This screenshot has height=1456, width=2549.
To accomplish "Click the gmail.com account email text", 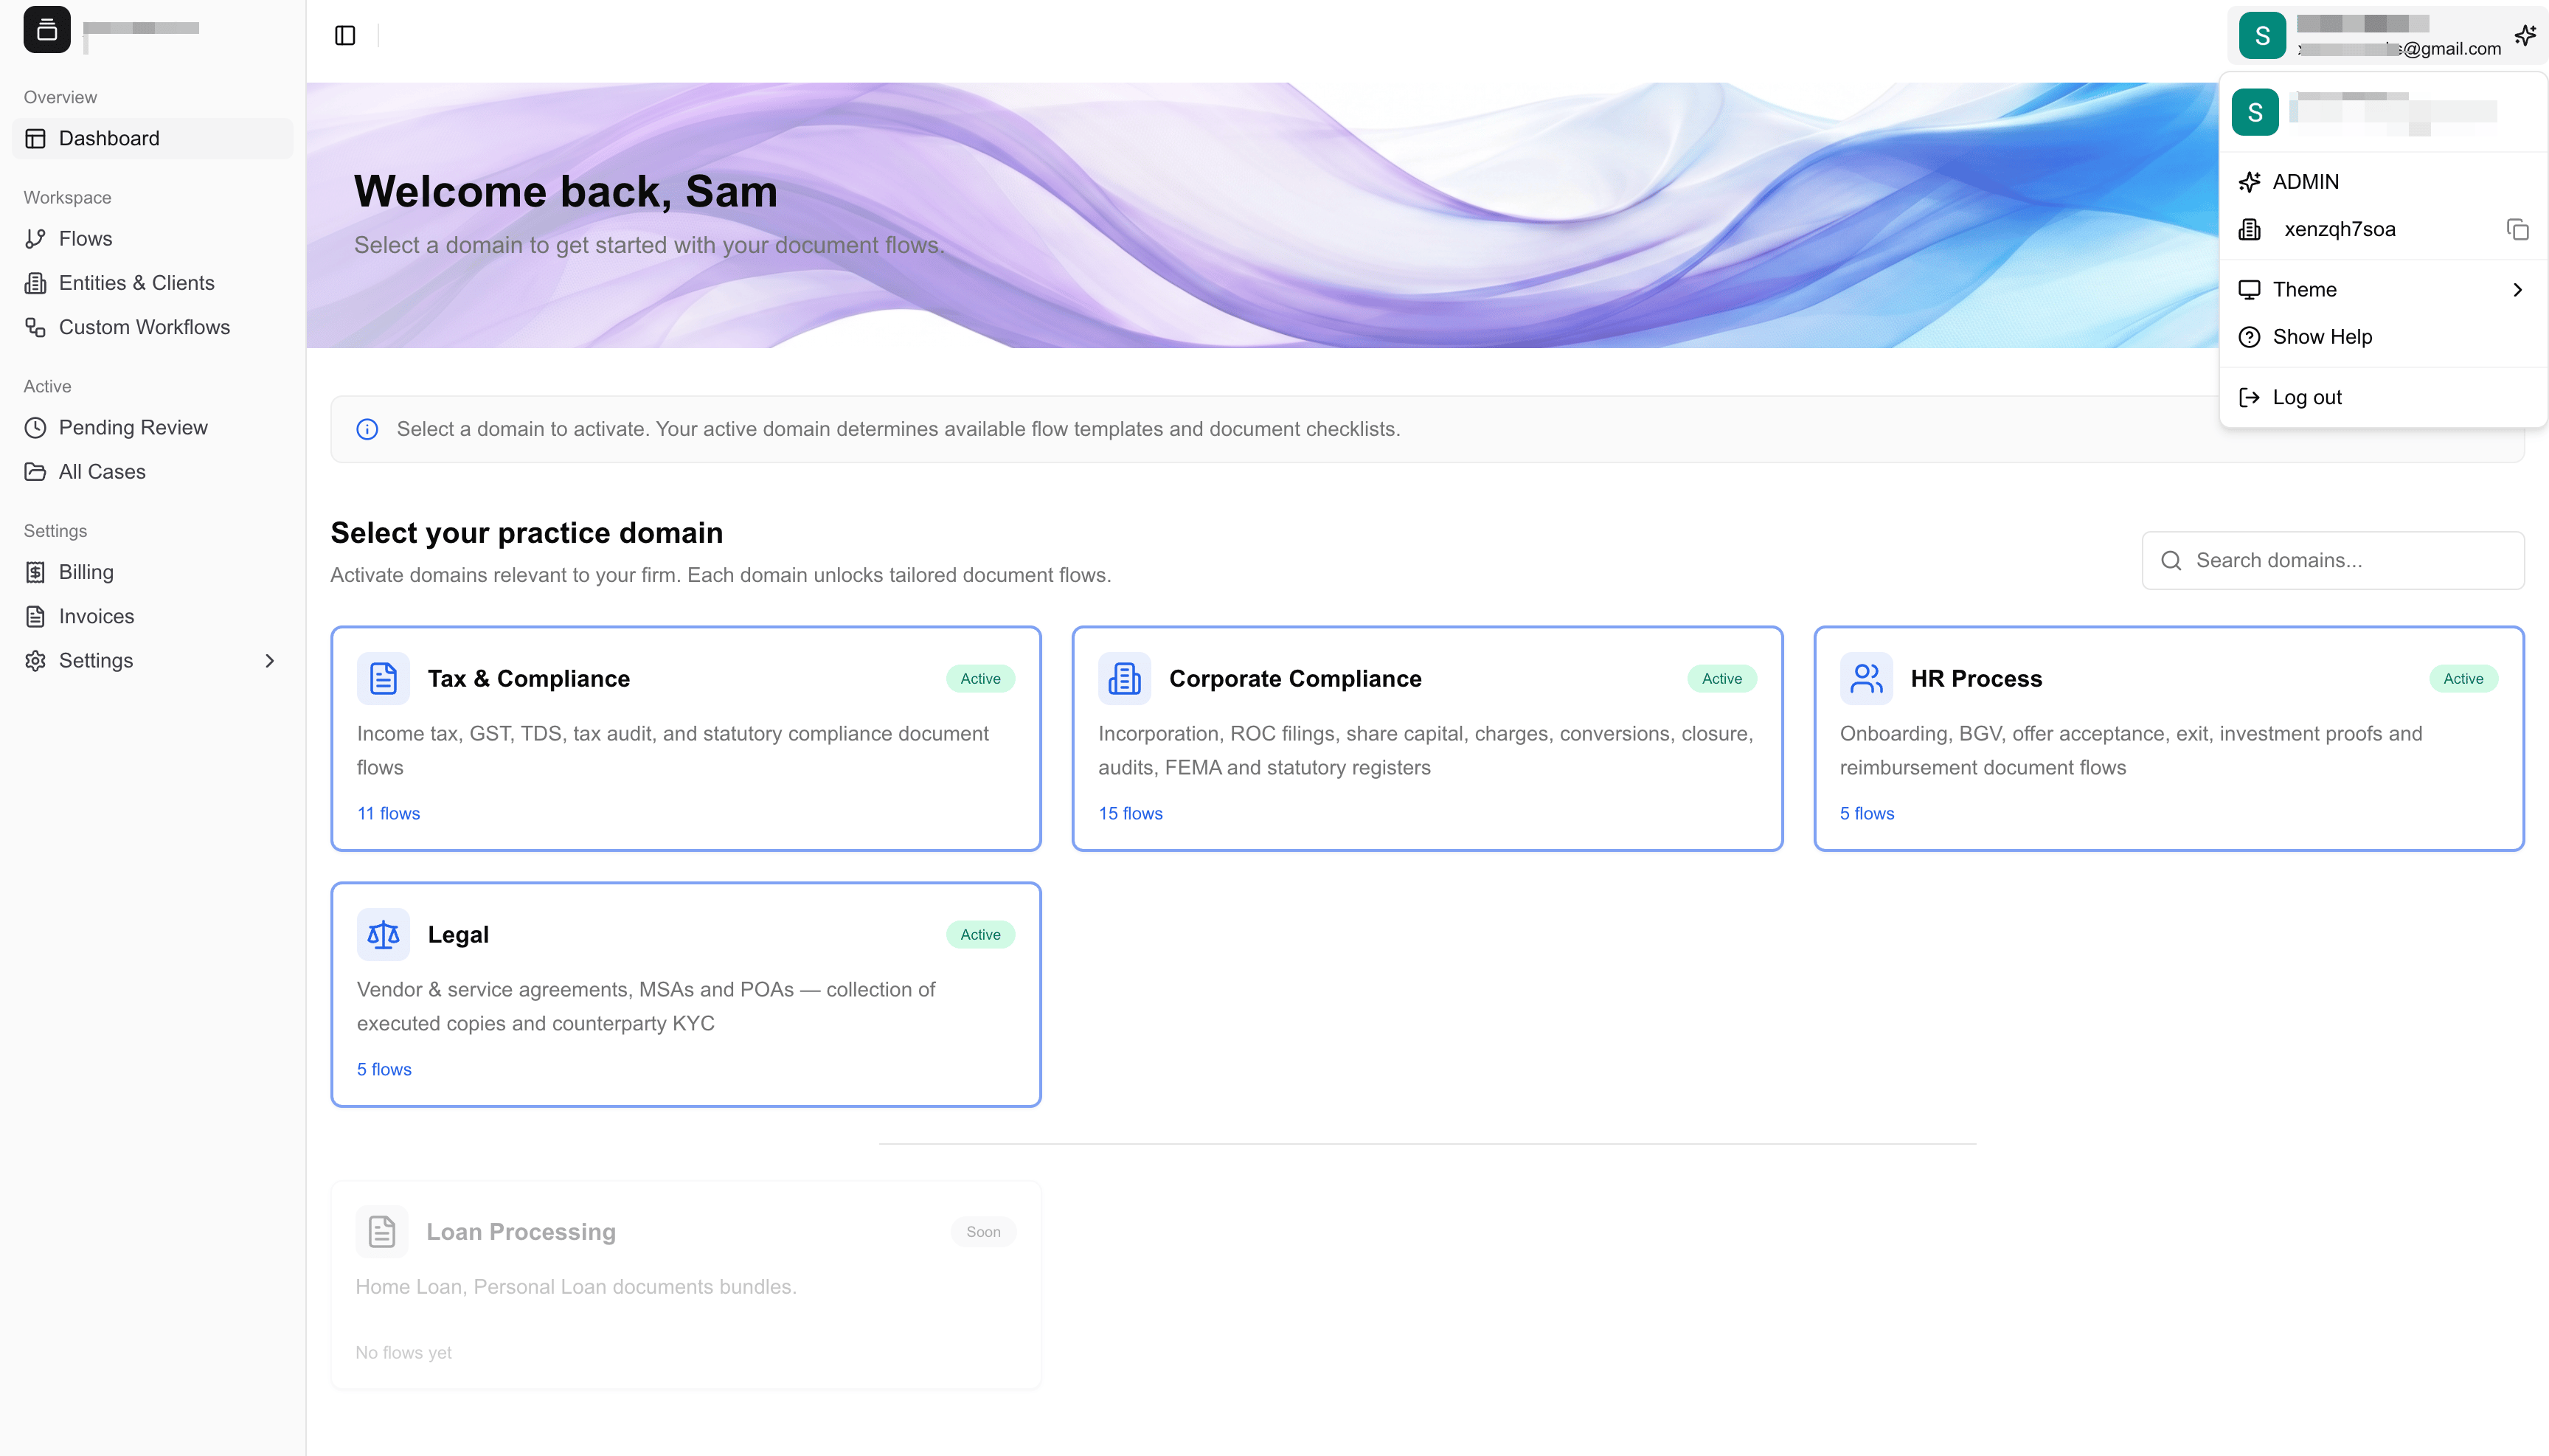I will (x=2400, y=49).
